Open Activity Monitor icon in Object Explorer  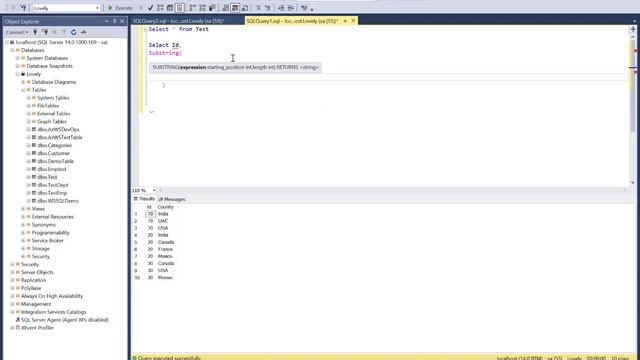84,32
